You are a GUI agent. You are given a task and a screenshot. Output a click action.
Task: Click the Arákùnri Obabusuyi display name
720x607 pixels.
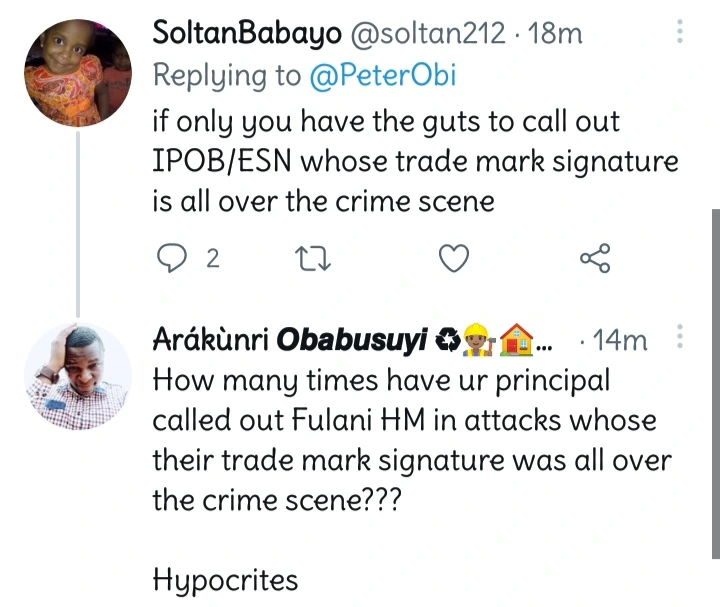coord(292,341)
